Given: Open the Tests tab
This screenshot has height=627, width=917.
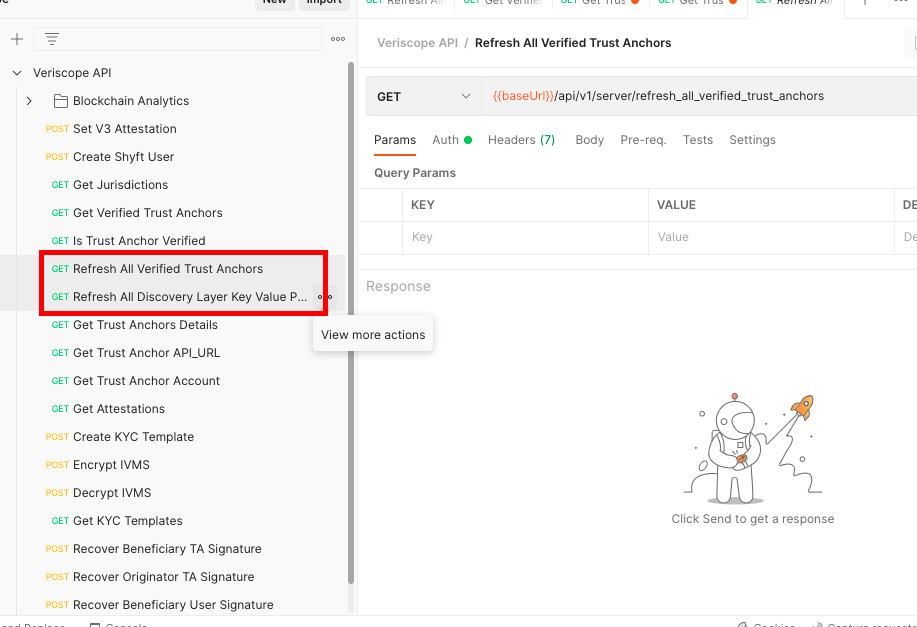Looking at the screenshot, I should 698,140.
